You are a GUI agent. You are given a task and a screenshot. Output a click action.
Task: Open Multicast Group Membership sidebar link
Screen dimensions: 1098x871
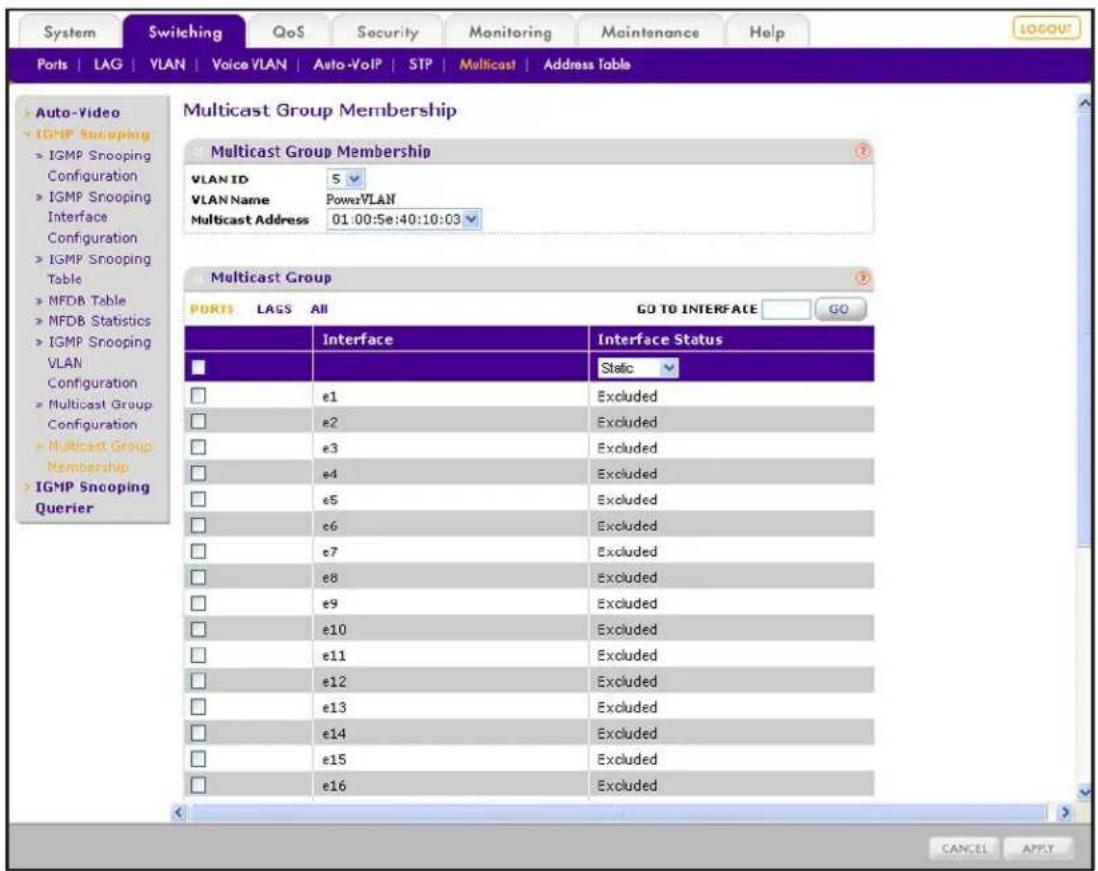pyautogui.click(x=98, y=456)
